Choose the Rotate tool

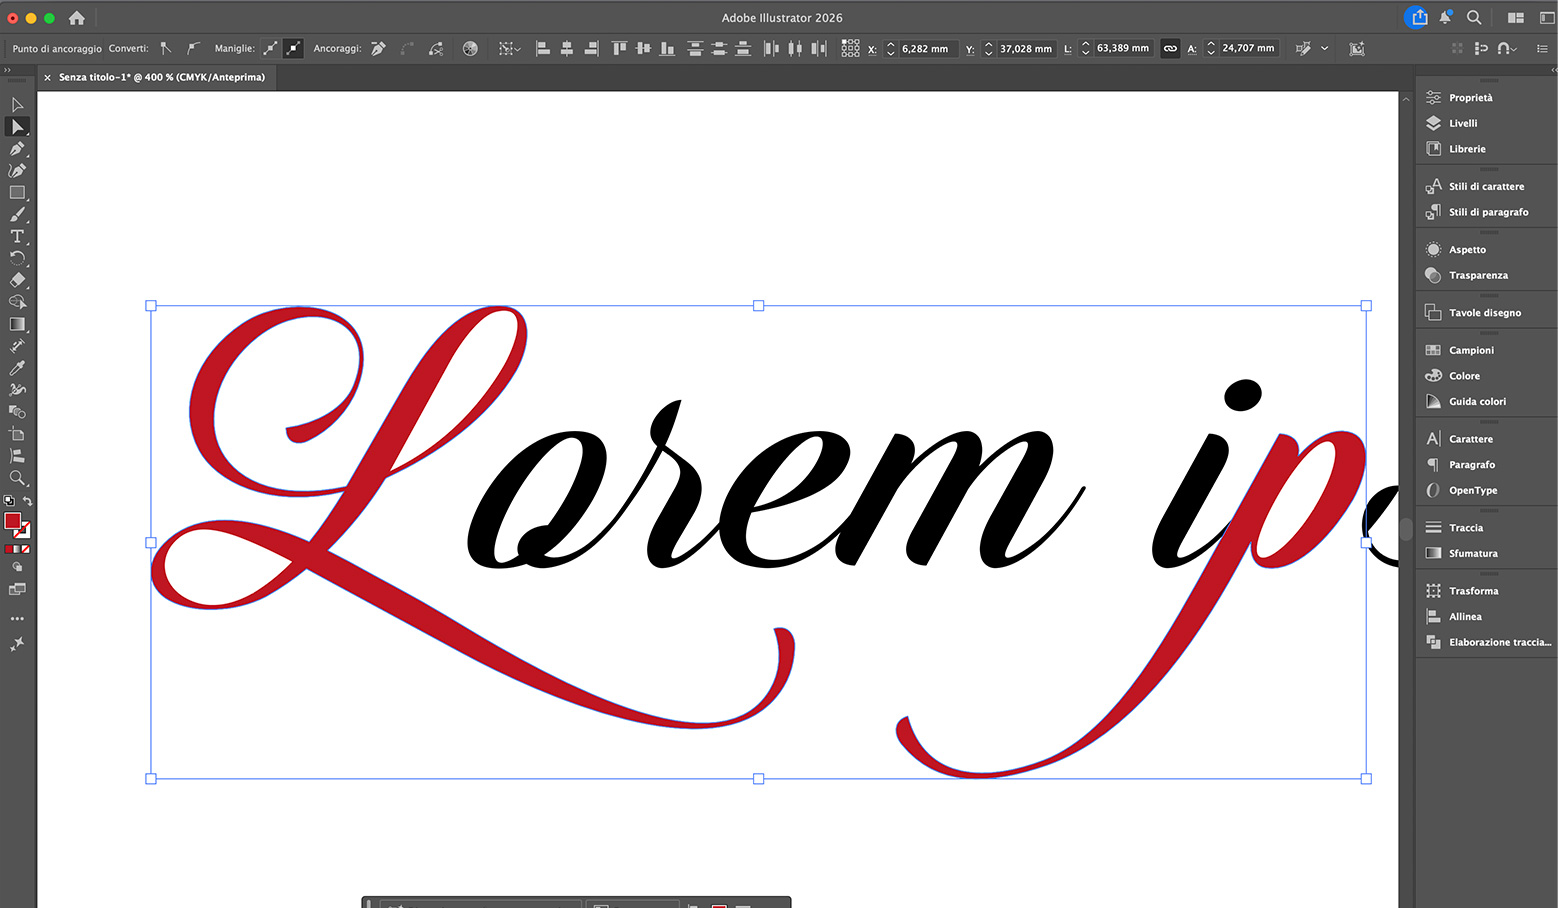tap(17, 258)
